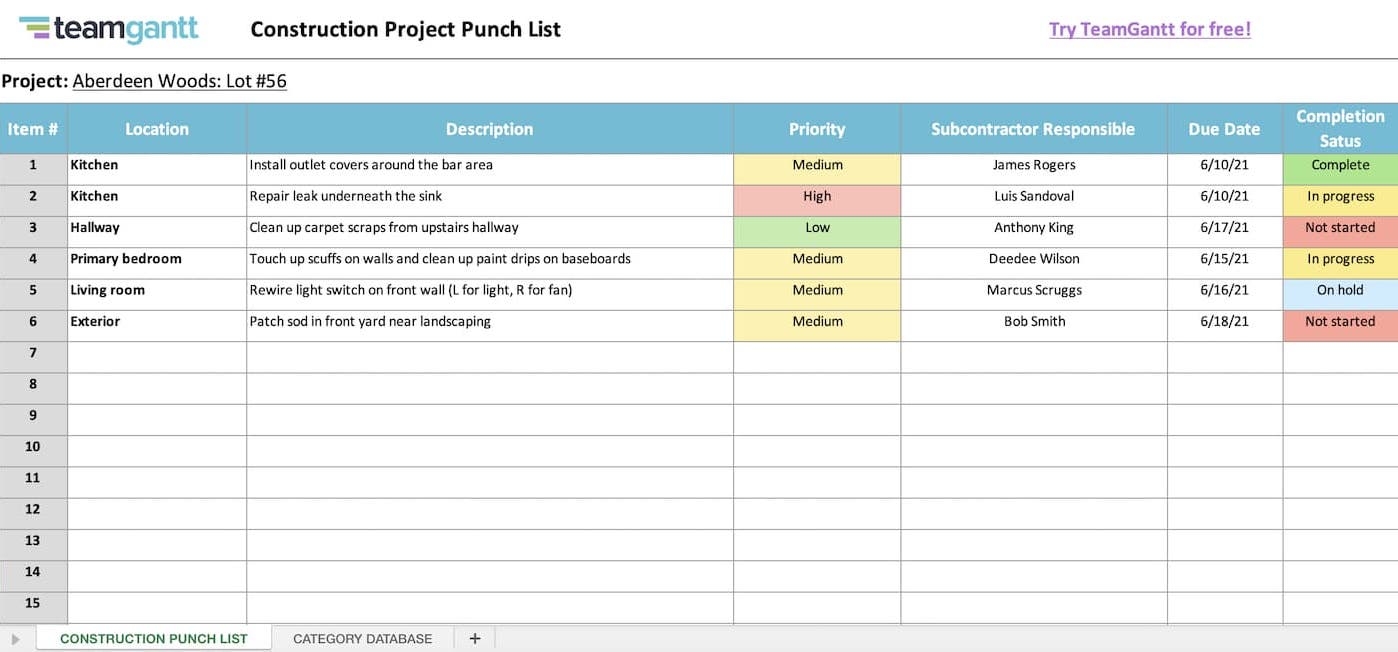Select the High priority cell for item 2

(x=816, y=196)
